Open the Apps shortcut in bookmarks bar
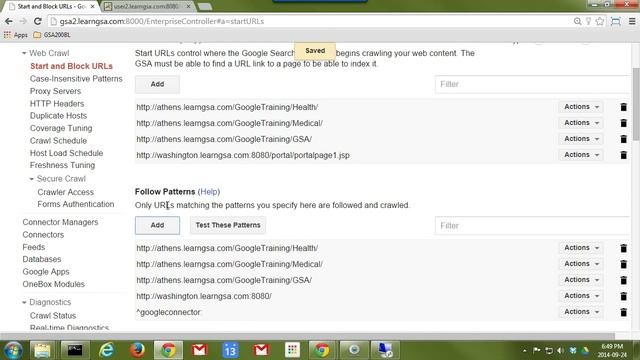The height and width of the screenshot is (360, 640). [16, 35]
